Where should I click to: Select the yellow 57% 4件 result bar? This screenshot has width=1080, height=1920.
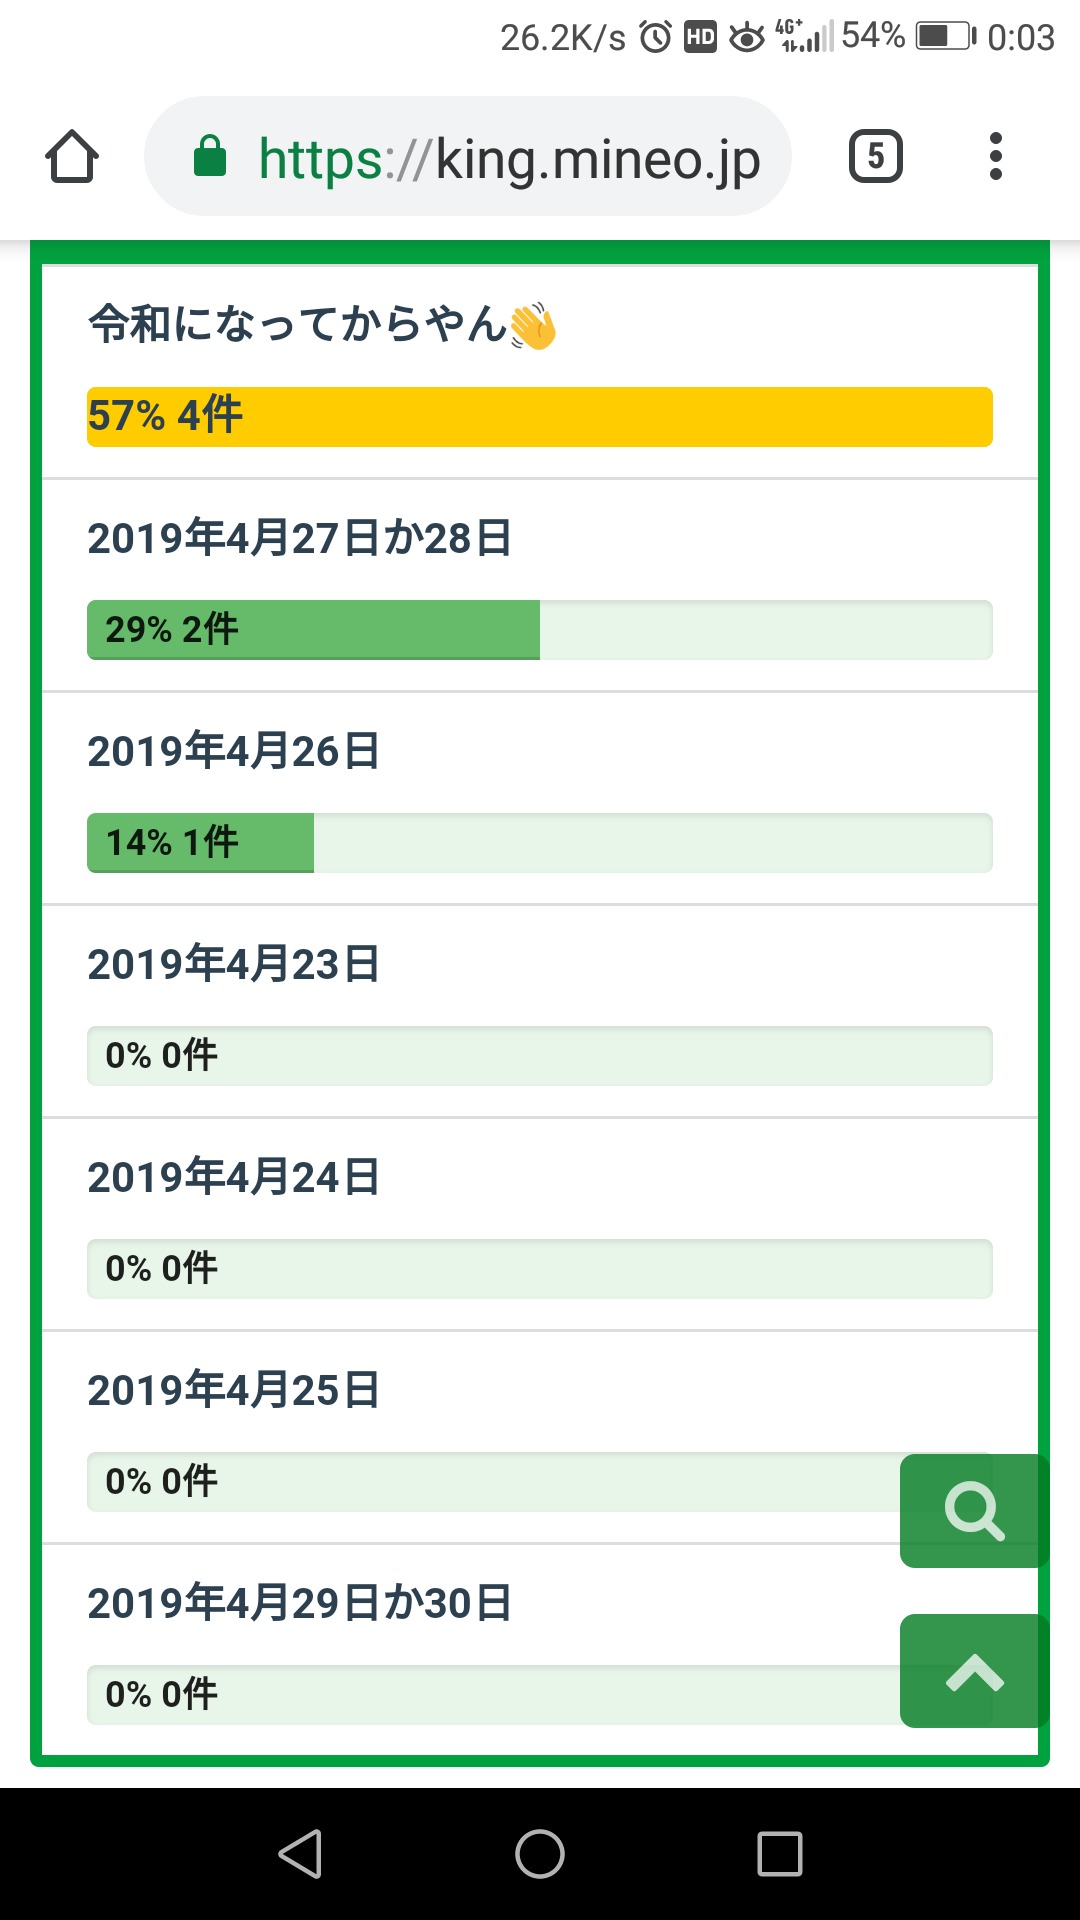[x=540, y=417]
